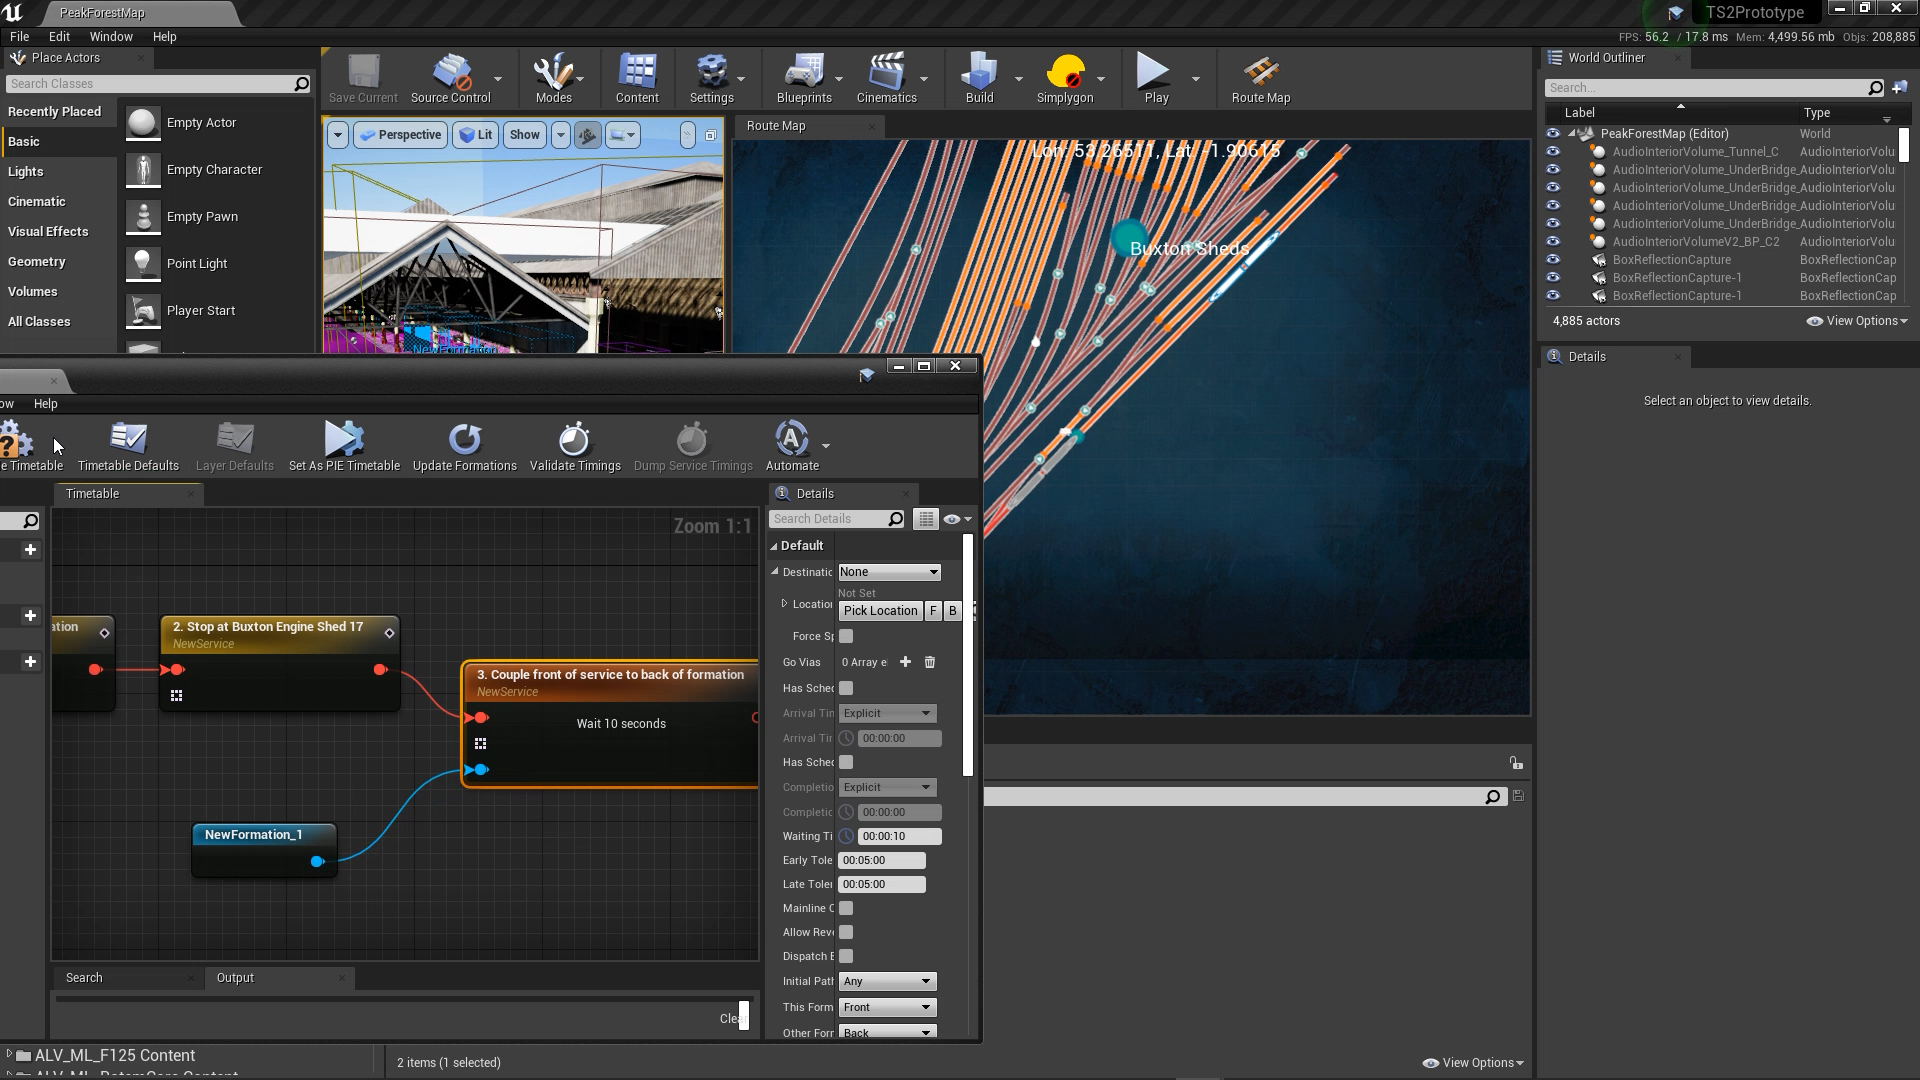Viewport: 1920px width, 1080px height.
Task: Open the Automate tool
Action: tap(791, 446)
